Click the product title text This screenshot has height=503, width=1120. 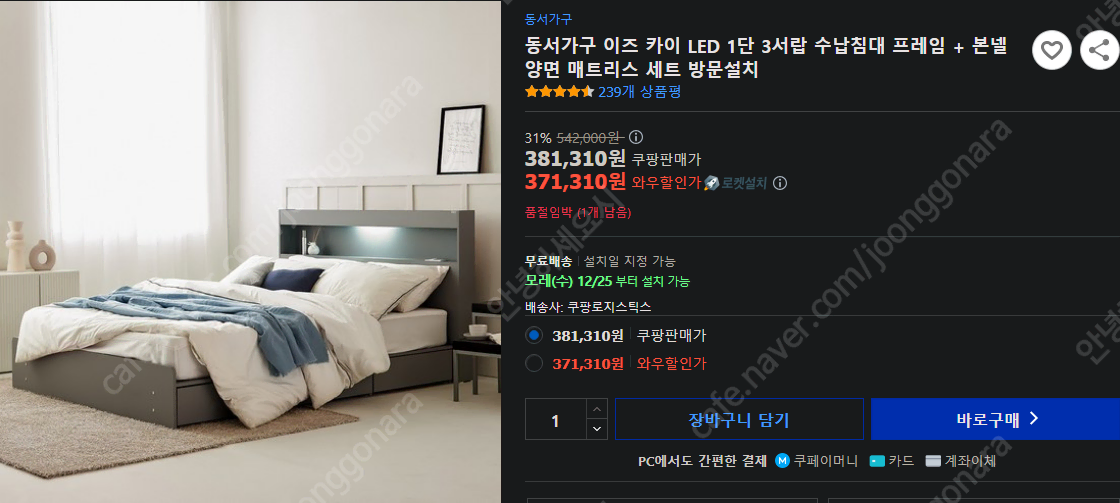766,59
